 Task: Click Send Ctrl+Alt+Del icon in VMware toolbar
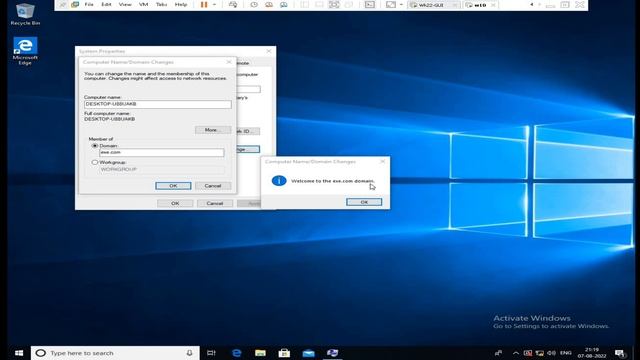point(233,4)
